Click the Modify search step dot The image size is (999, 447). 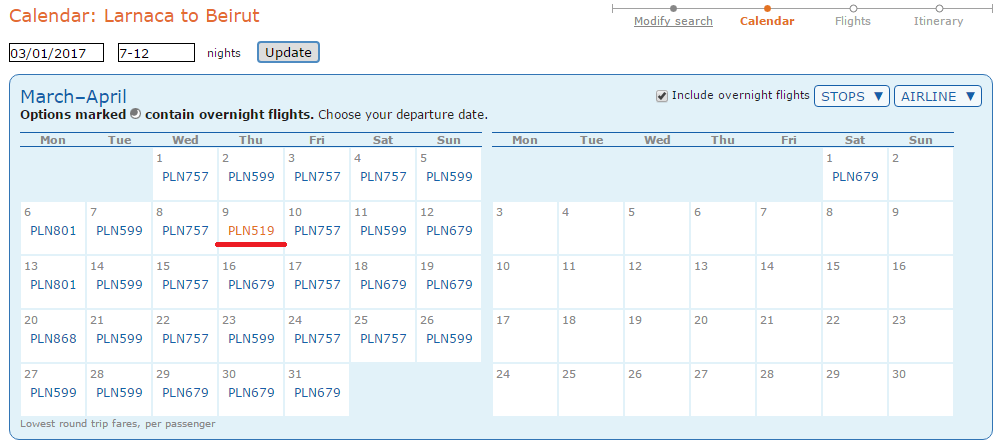pyautogui.click(x=673, y=8)
